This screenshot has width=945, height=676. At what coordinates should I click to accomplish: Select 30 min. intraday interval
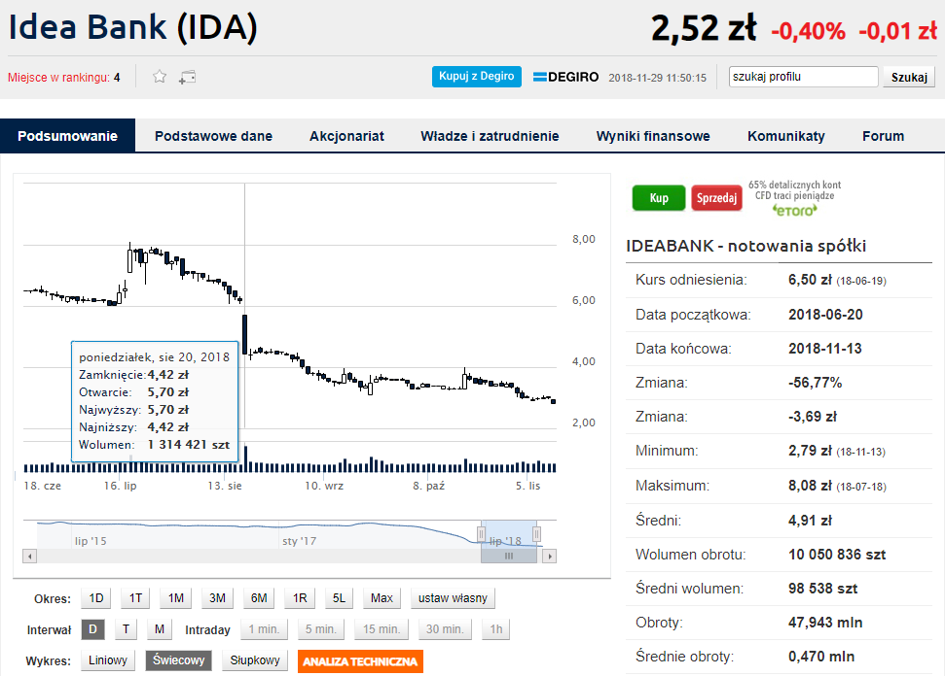tap(445, 630)
